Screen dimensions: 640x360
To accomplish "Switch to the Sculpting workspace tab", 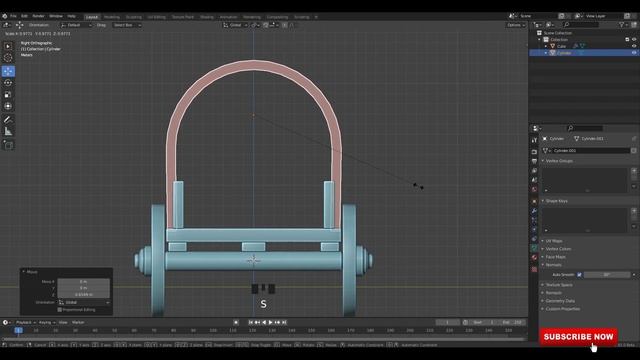I will tap(133, 17).
